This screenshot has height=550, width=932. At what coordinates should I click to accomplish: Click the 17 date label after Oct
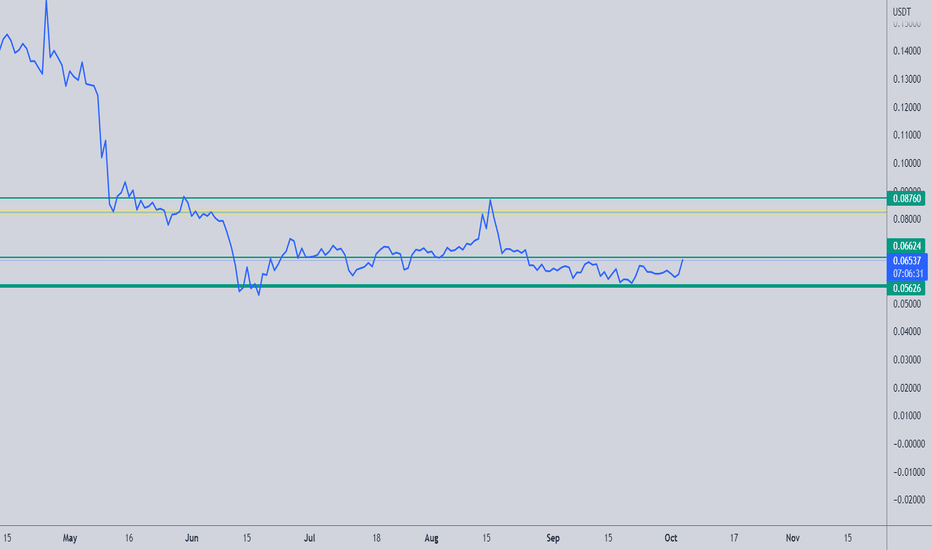pos(734,538)
